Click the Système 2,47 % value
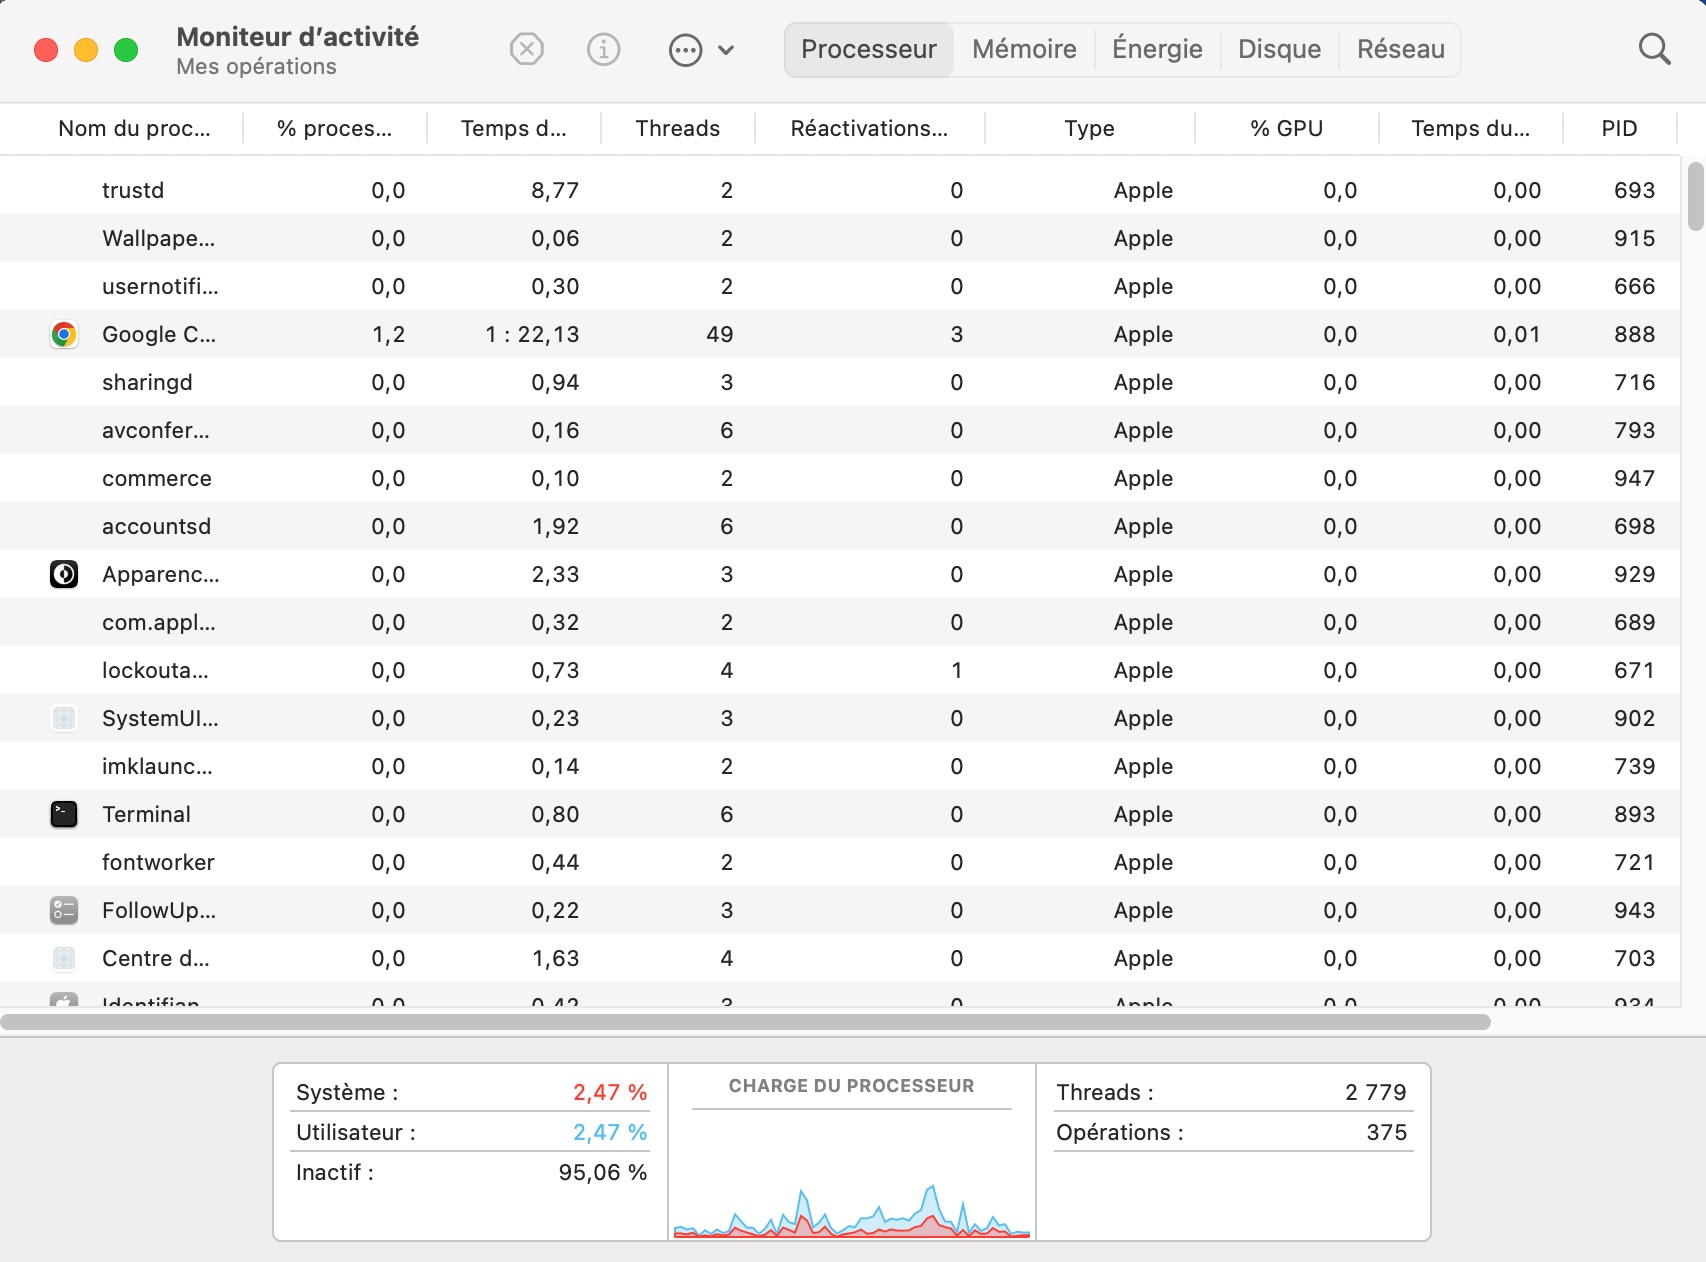 [610, 1093]
